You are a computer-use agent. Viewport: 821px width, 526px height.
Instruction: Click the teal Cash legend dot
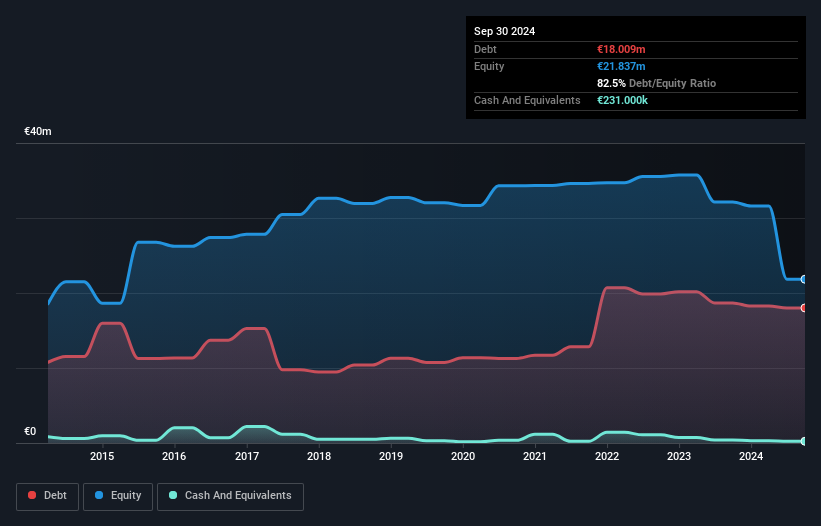(173, 495)
